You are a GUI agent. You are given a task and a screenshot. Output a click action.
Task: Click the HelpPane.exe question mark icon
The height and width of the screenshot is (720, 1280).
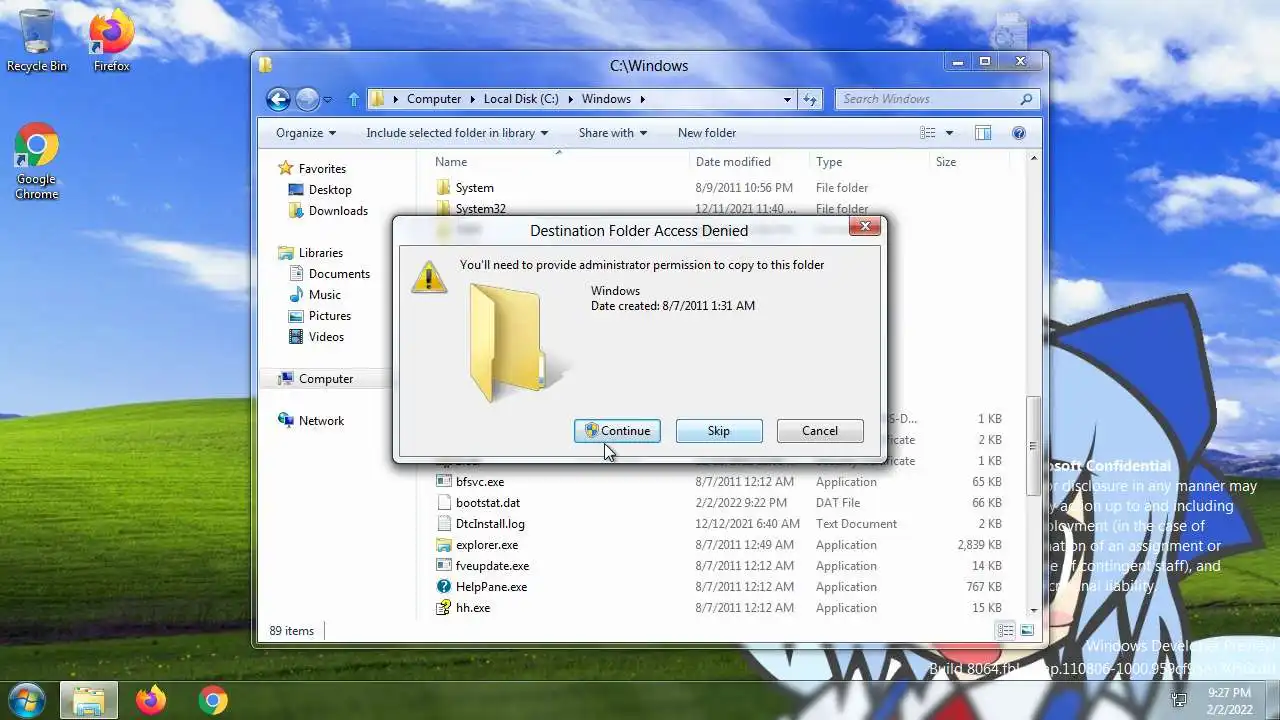click(444, 587)
